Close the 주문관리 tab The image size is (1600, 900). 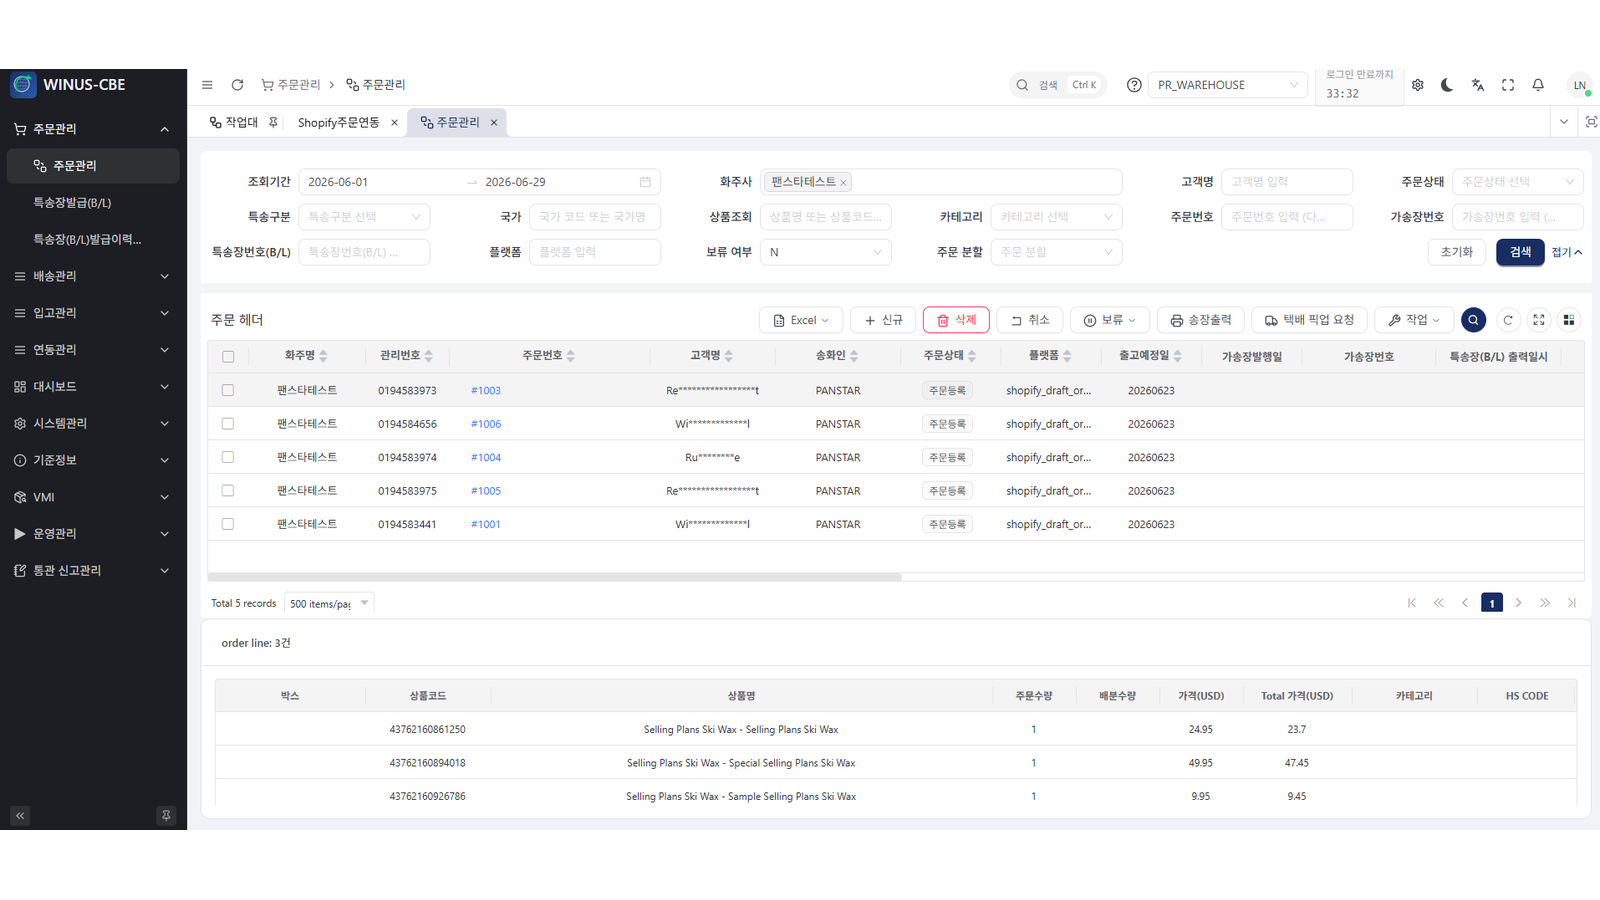coord(494,123)
